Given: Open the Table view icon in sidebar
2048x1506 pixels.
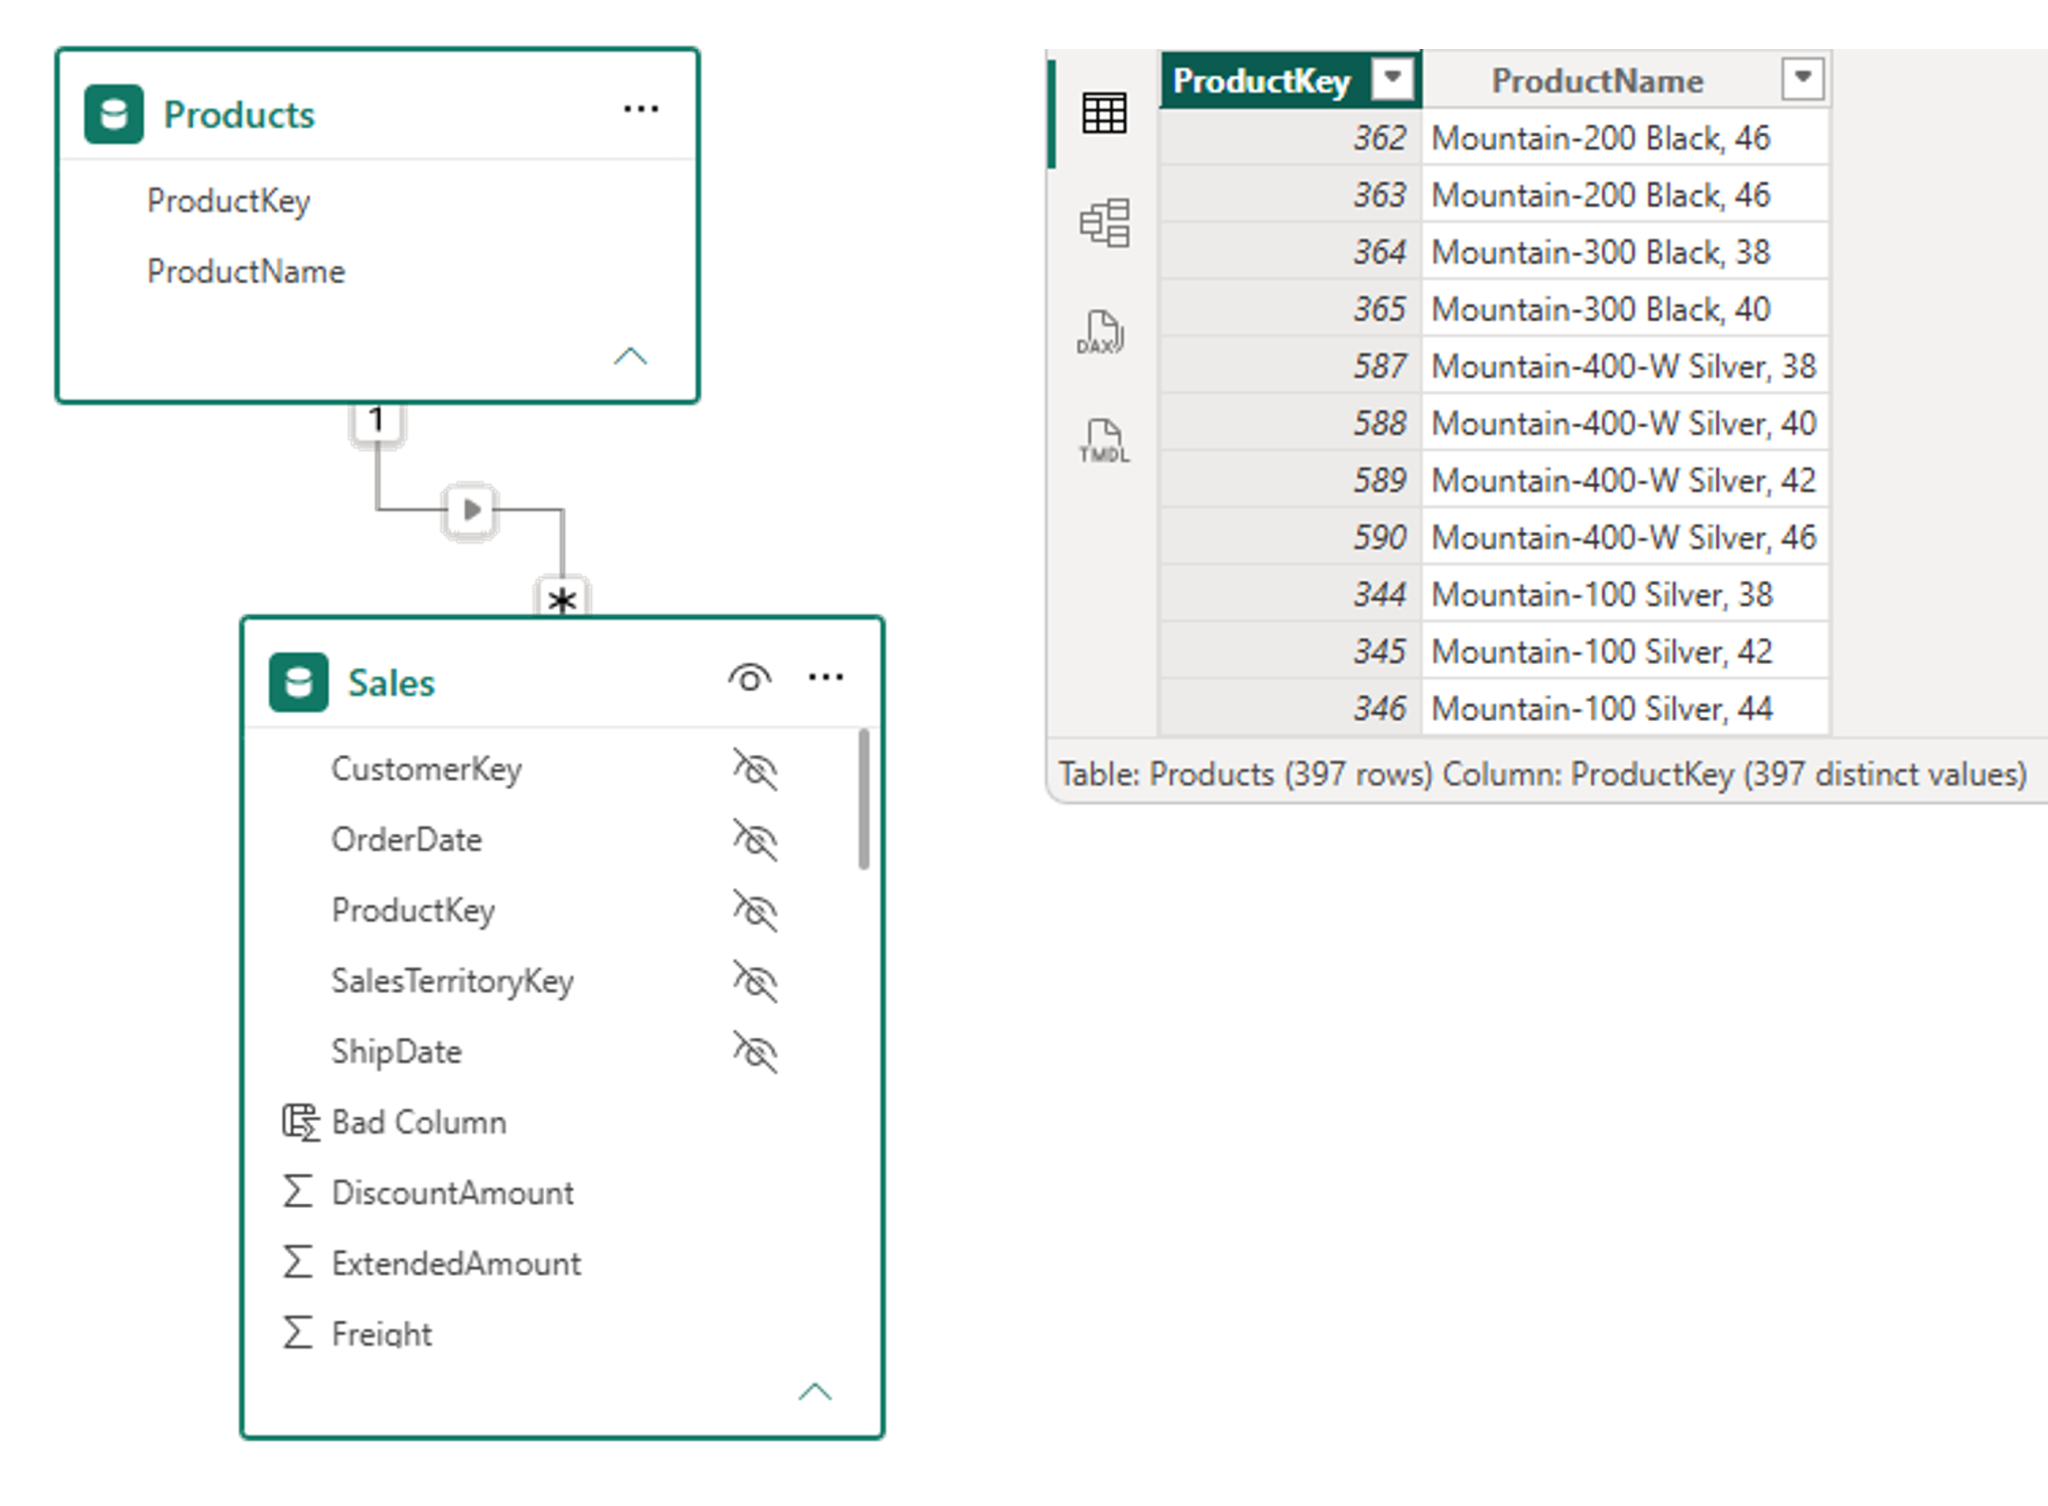Looking at the screenshot, I should 1104,113.
